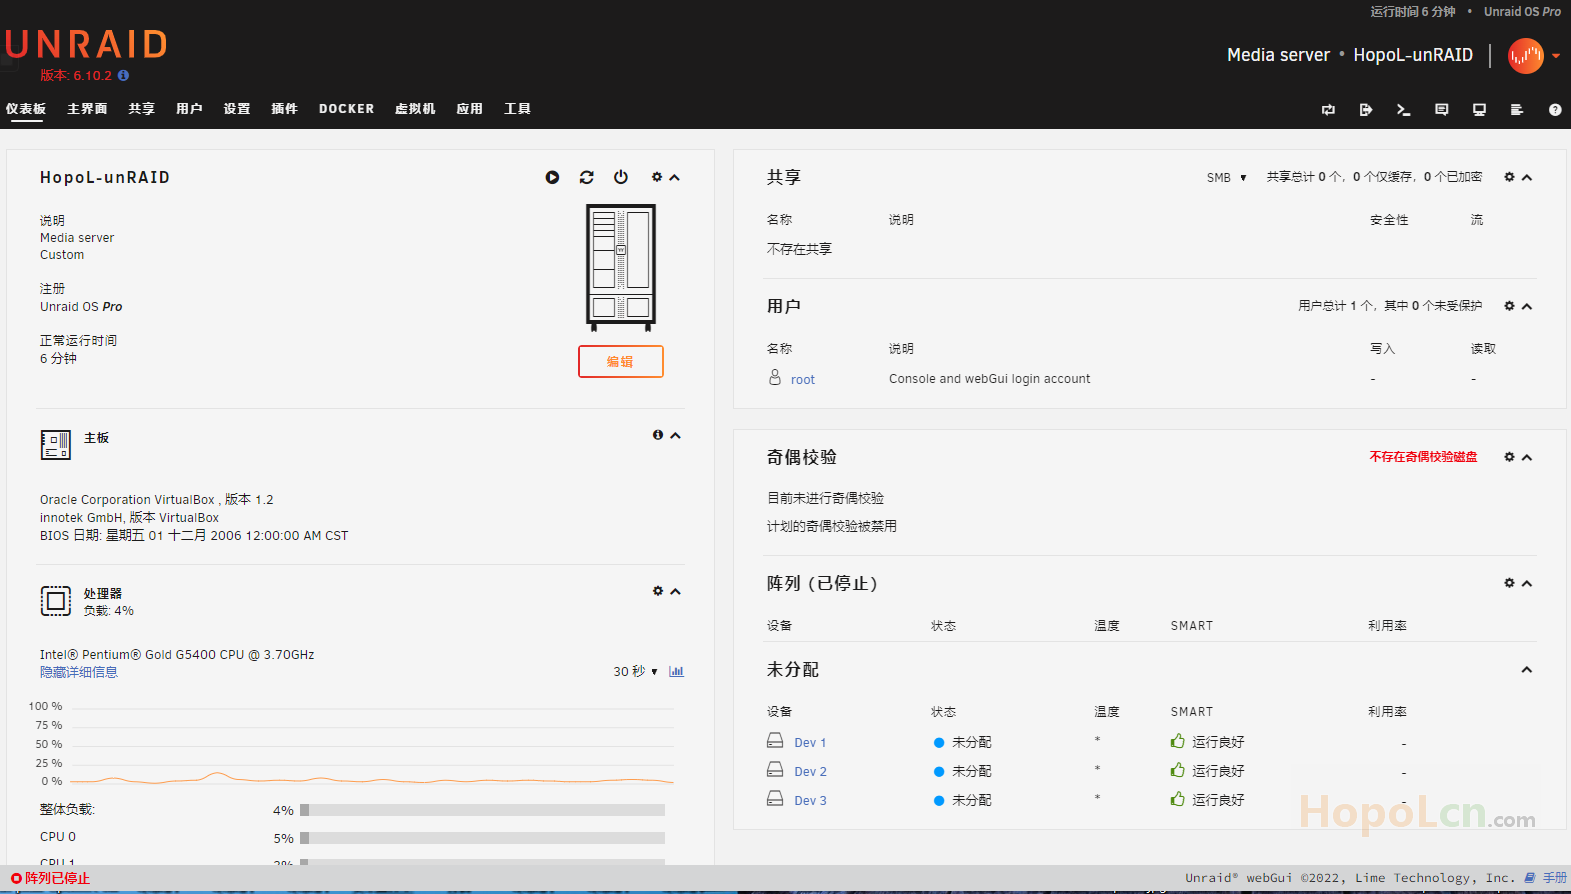
Task: Open the 工具 menu tab
Action: tap(518, 109)
